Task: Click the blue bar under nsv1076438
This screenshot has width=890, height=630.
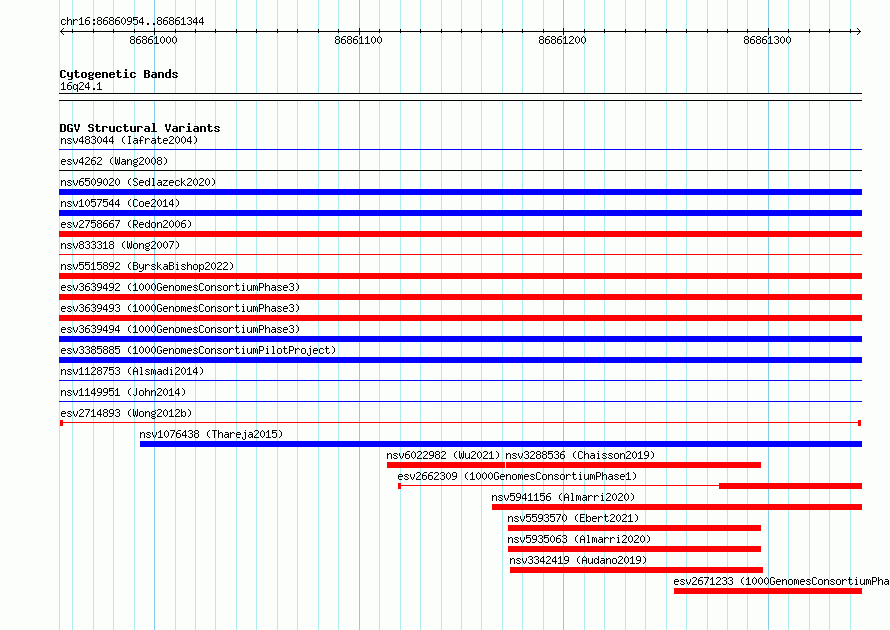Action: (x=501, y=444)
